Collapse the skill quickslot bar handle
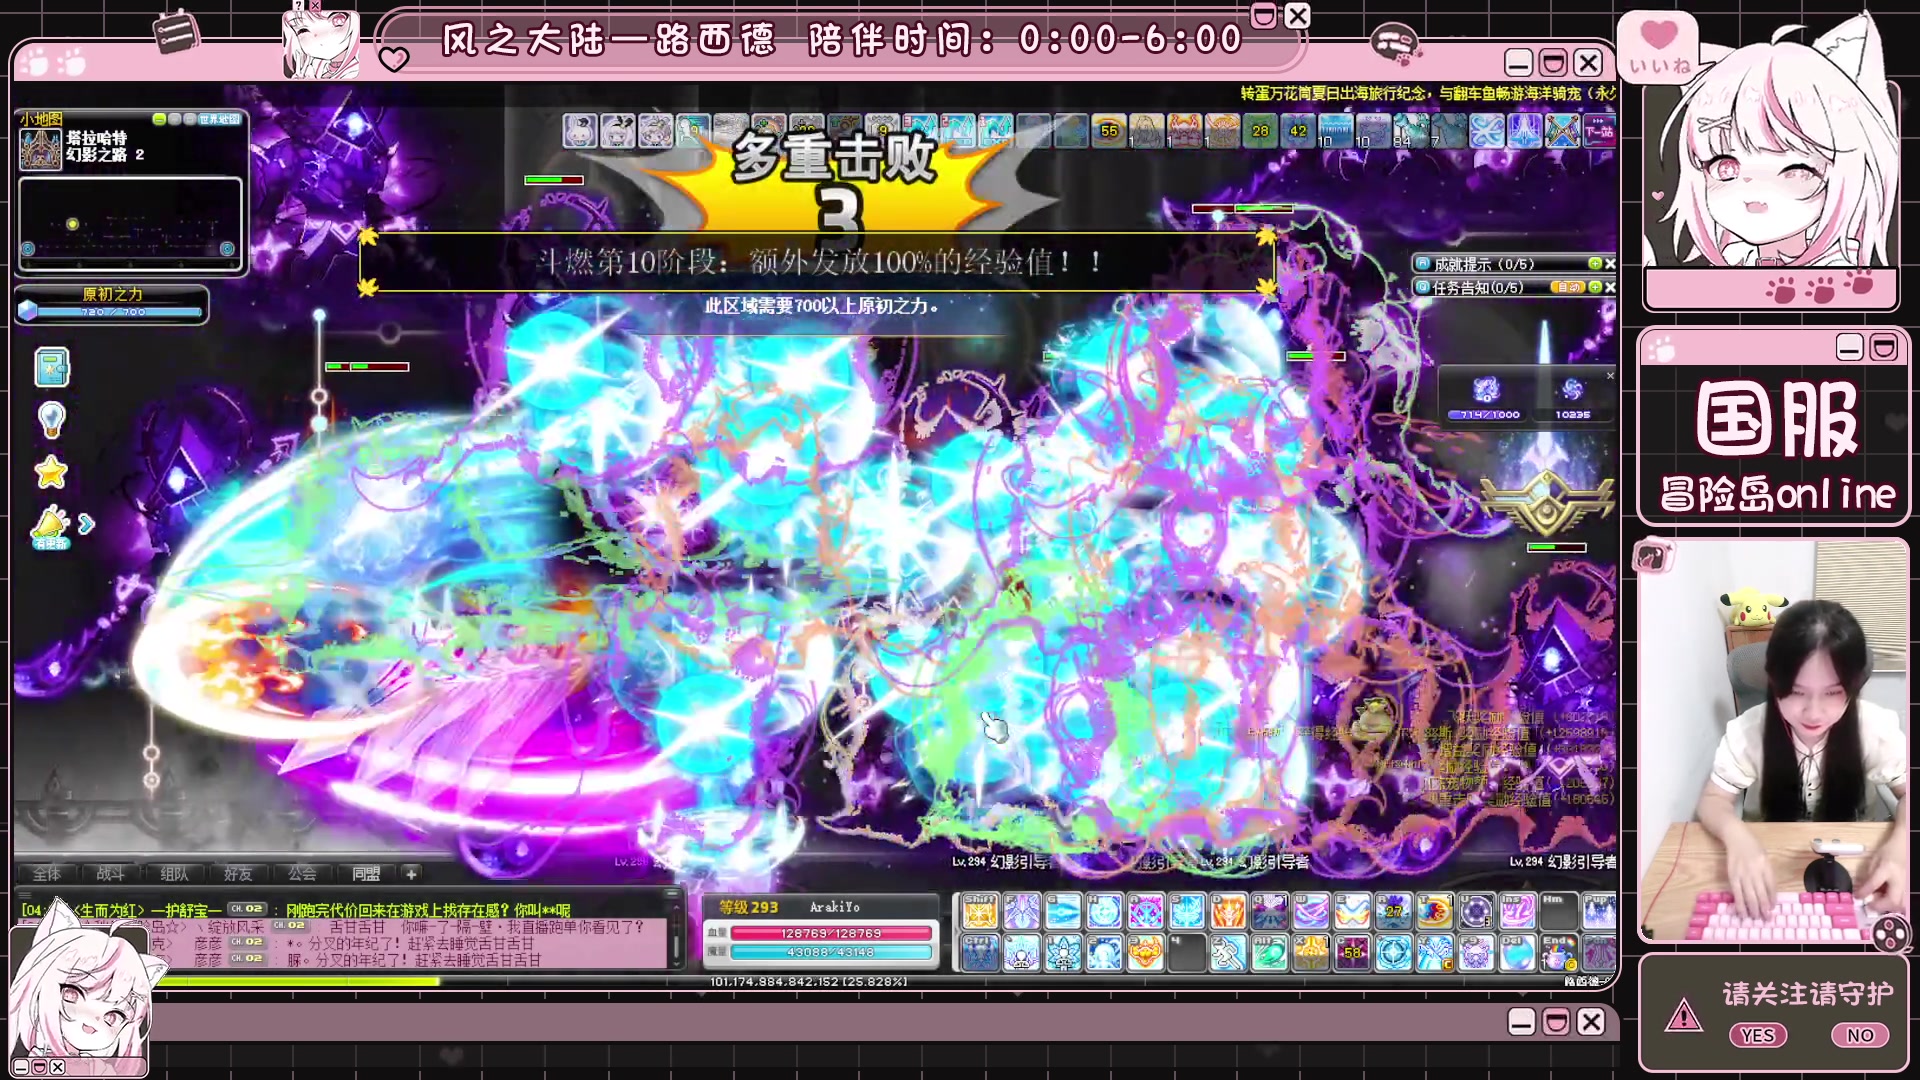Viewport: 1920px width, 1080px height. [x=956, y=931]
